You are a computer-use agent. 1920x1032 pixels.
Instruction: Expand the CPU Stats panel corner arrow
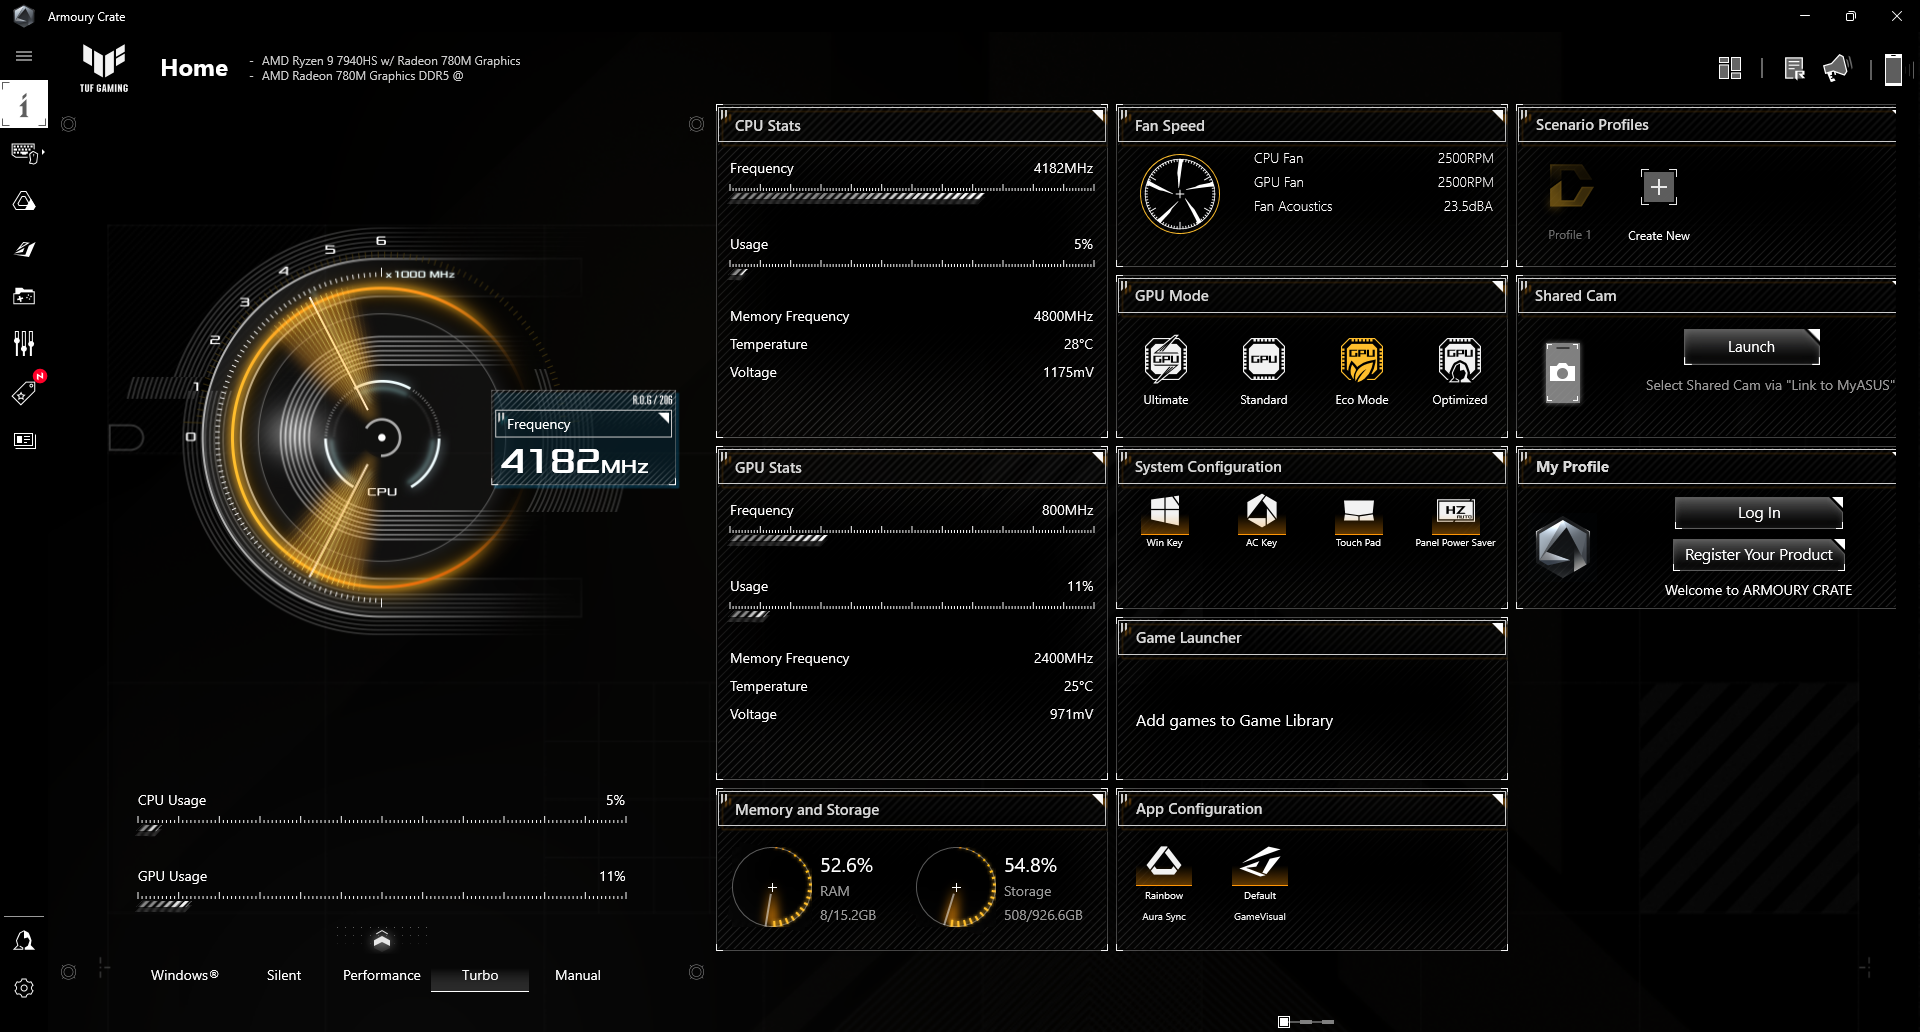point(1098,115)
